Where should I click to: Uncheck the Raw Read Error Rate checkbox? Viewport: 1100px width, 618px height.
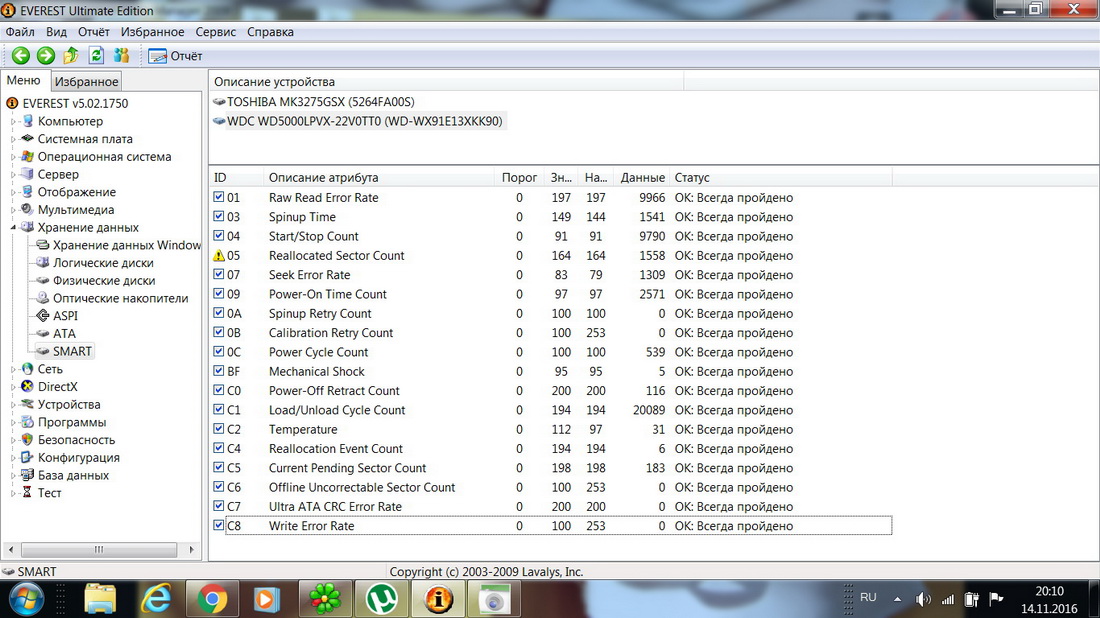[x=219, y=198]
